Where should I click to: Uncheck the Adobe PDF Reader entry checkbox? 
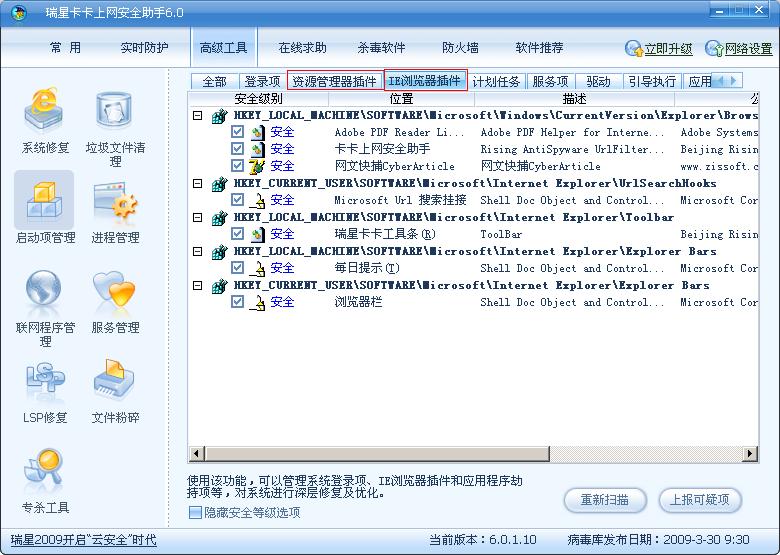point(237,132)
